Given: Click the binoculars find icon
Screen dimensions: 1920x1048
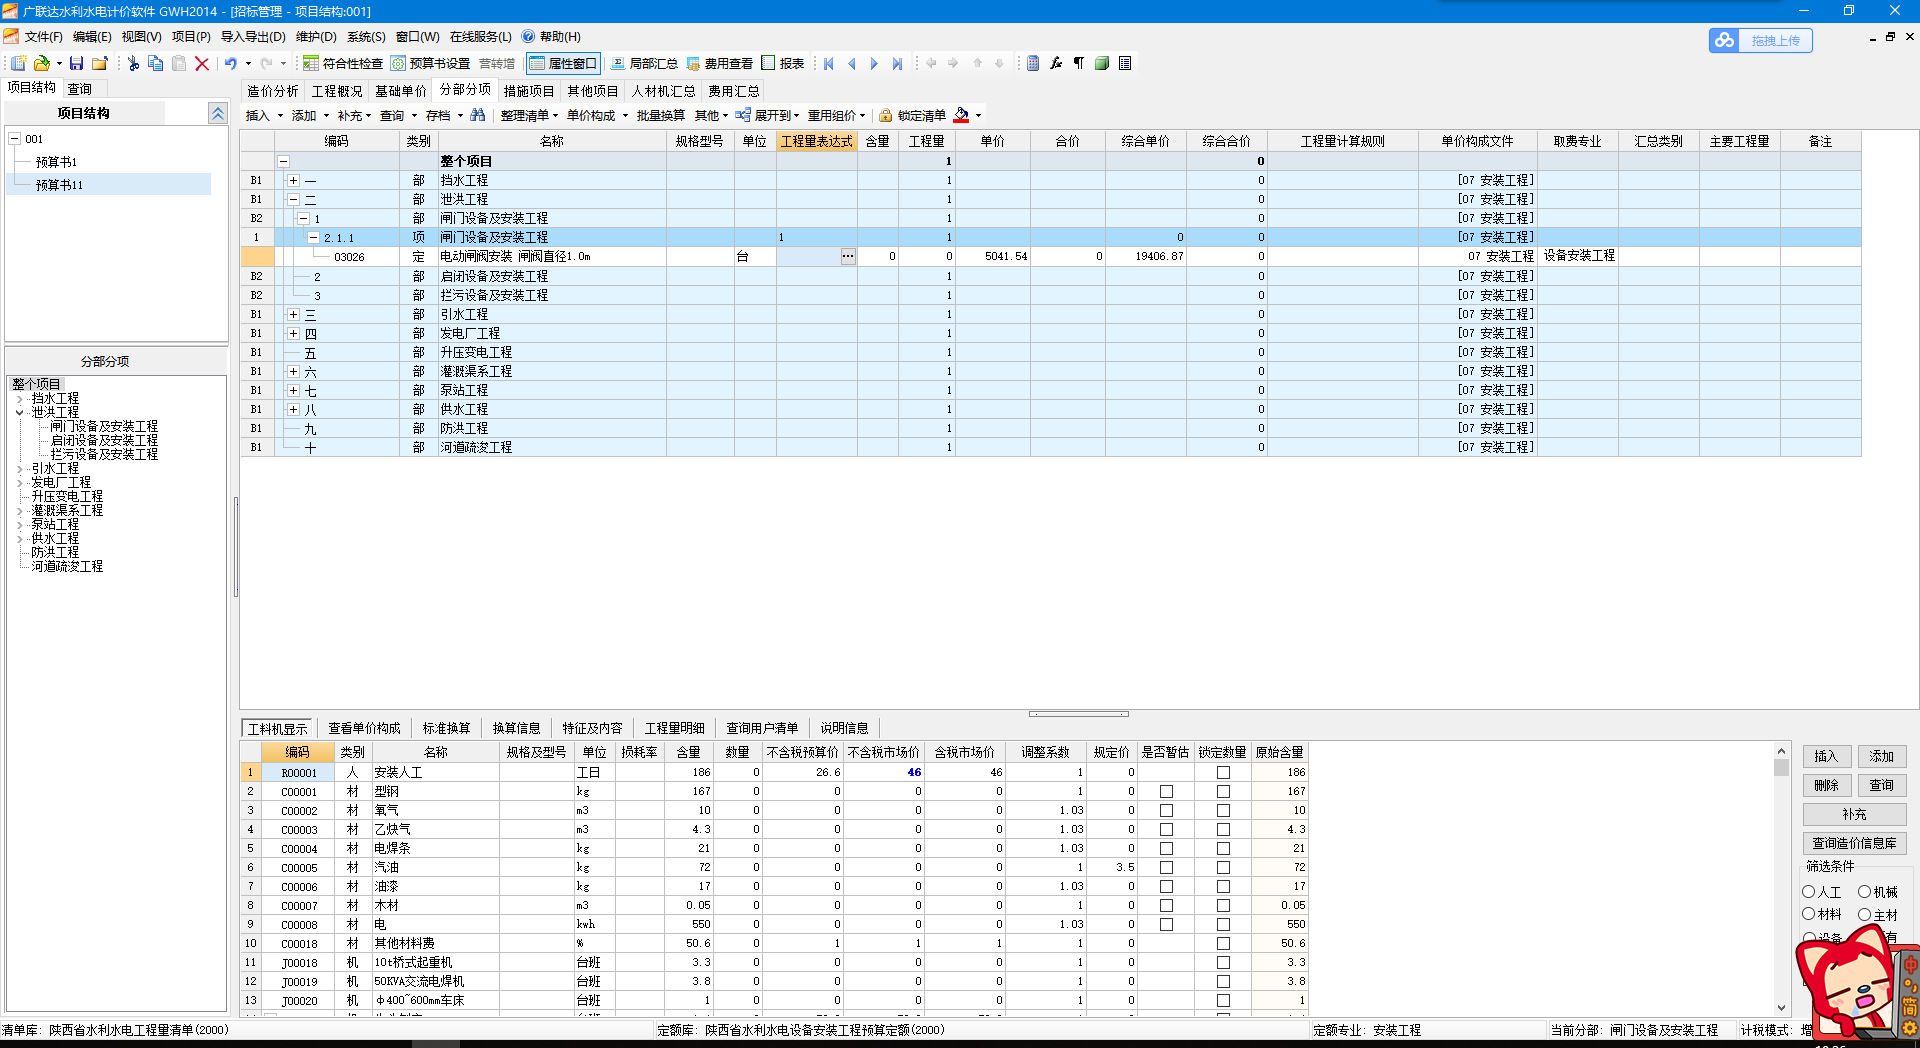Looking at the screenshot, I should point(478,115).
